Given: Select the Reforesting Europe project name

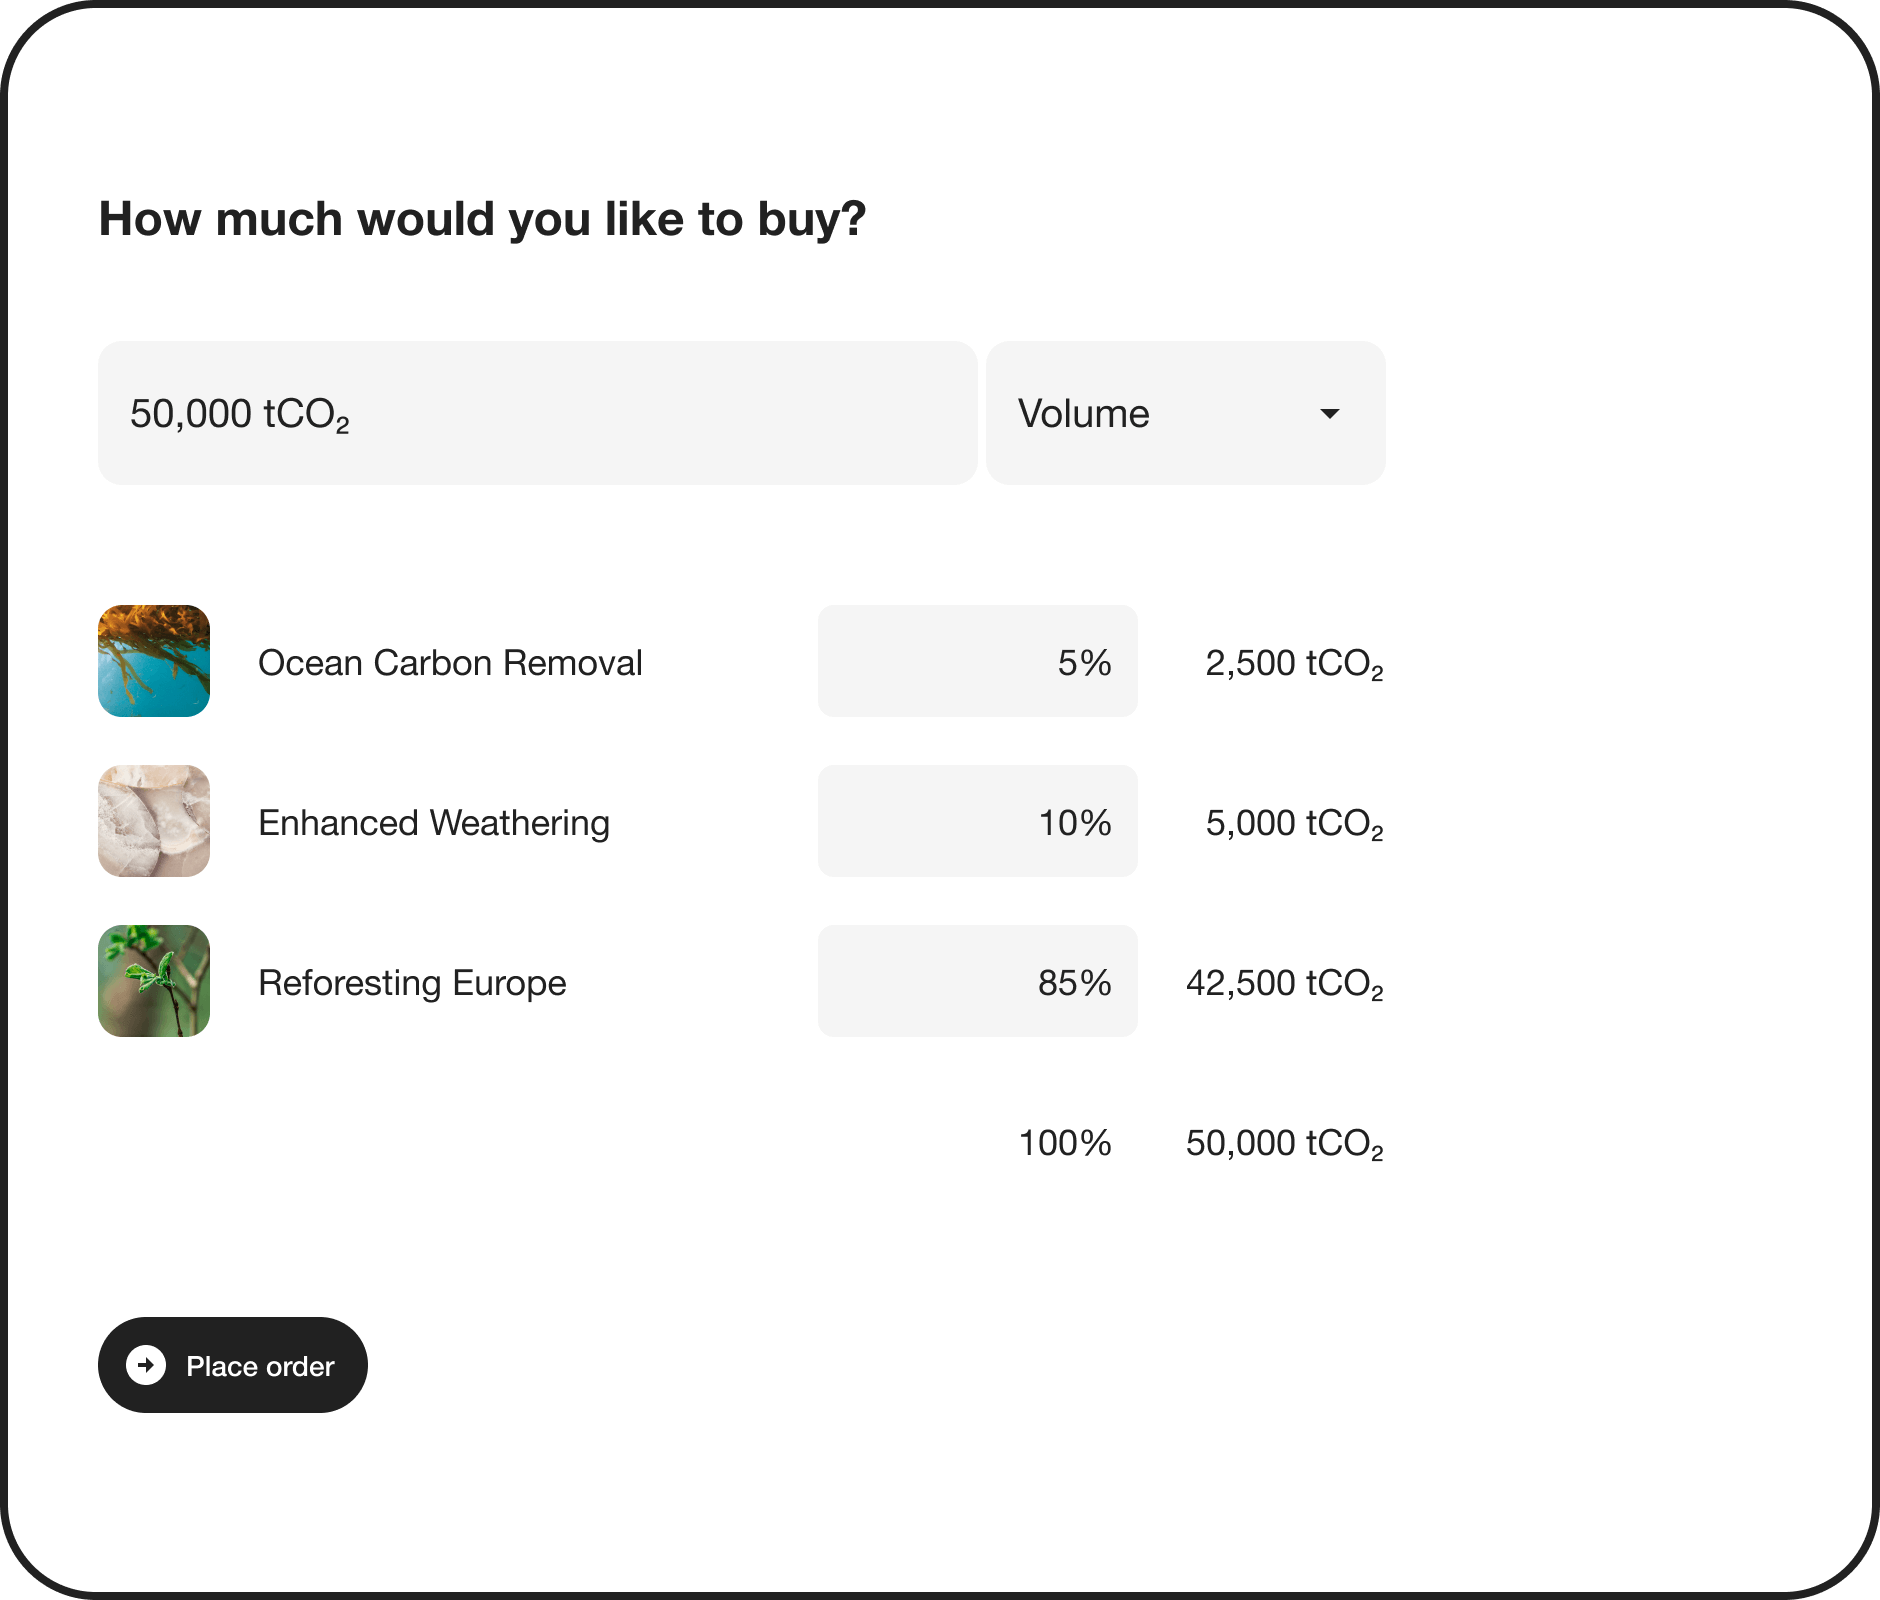Looking at the screenshot, I should point(412,983).
